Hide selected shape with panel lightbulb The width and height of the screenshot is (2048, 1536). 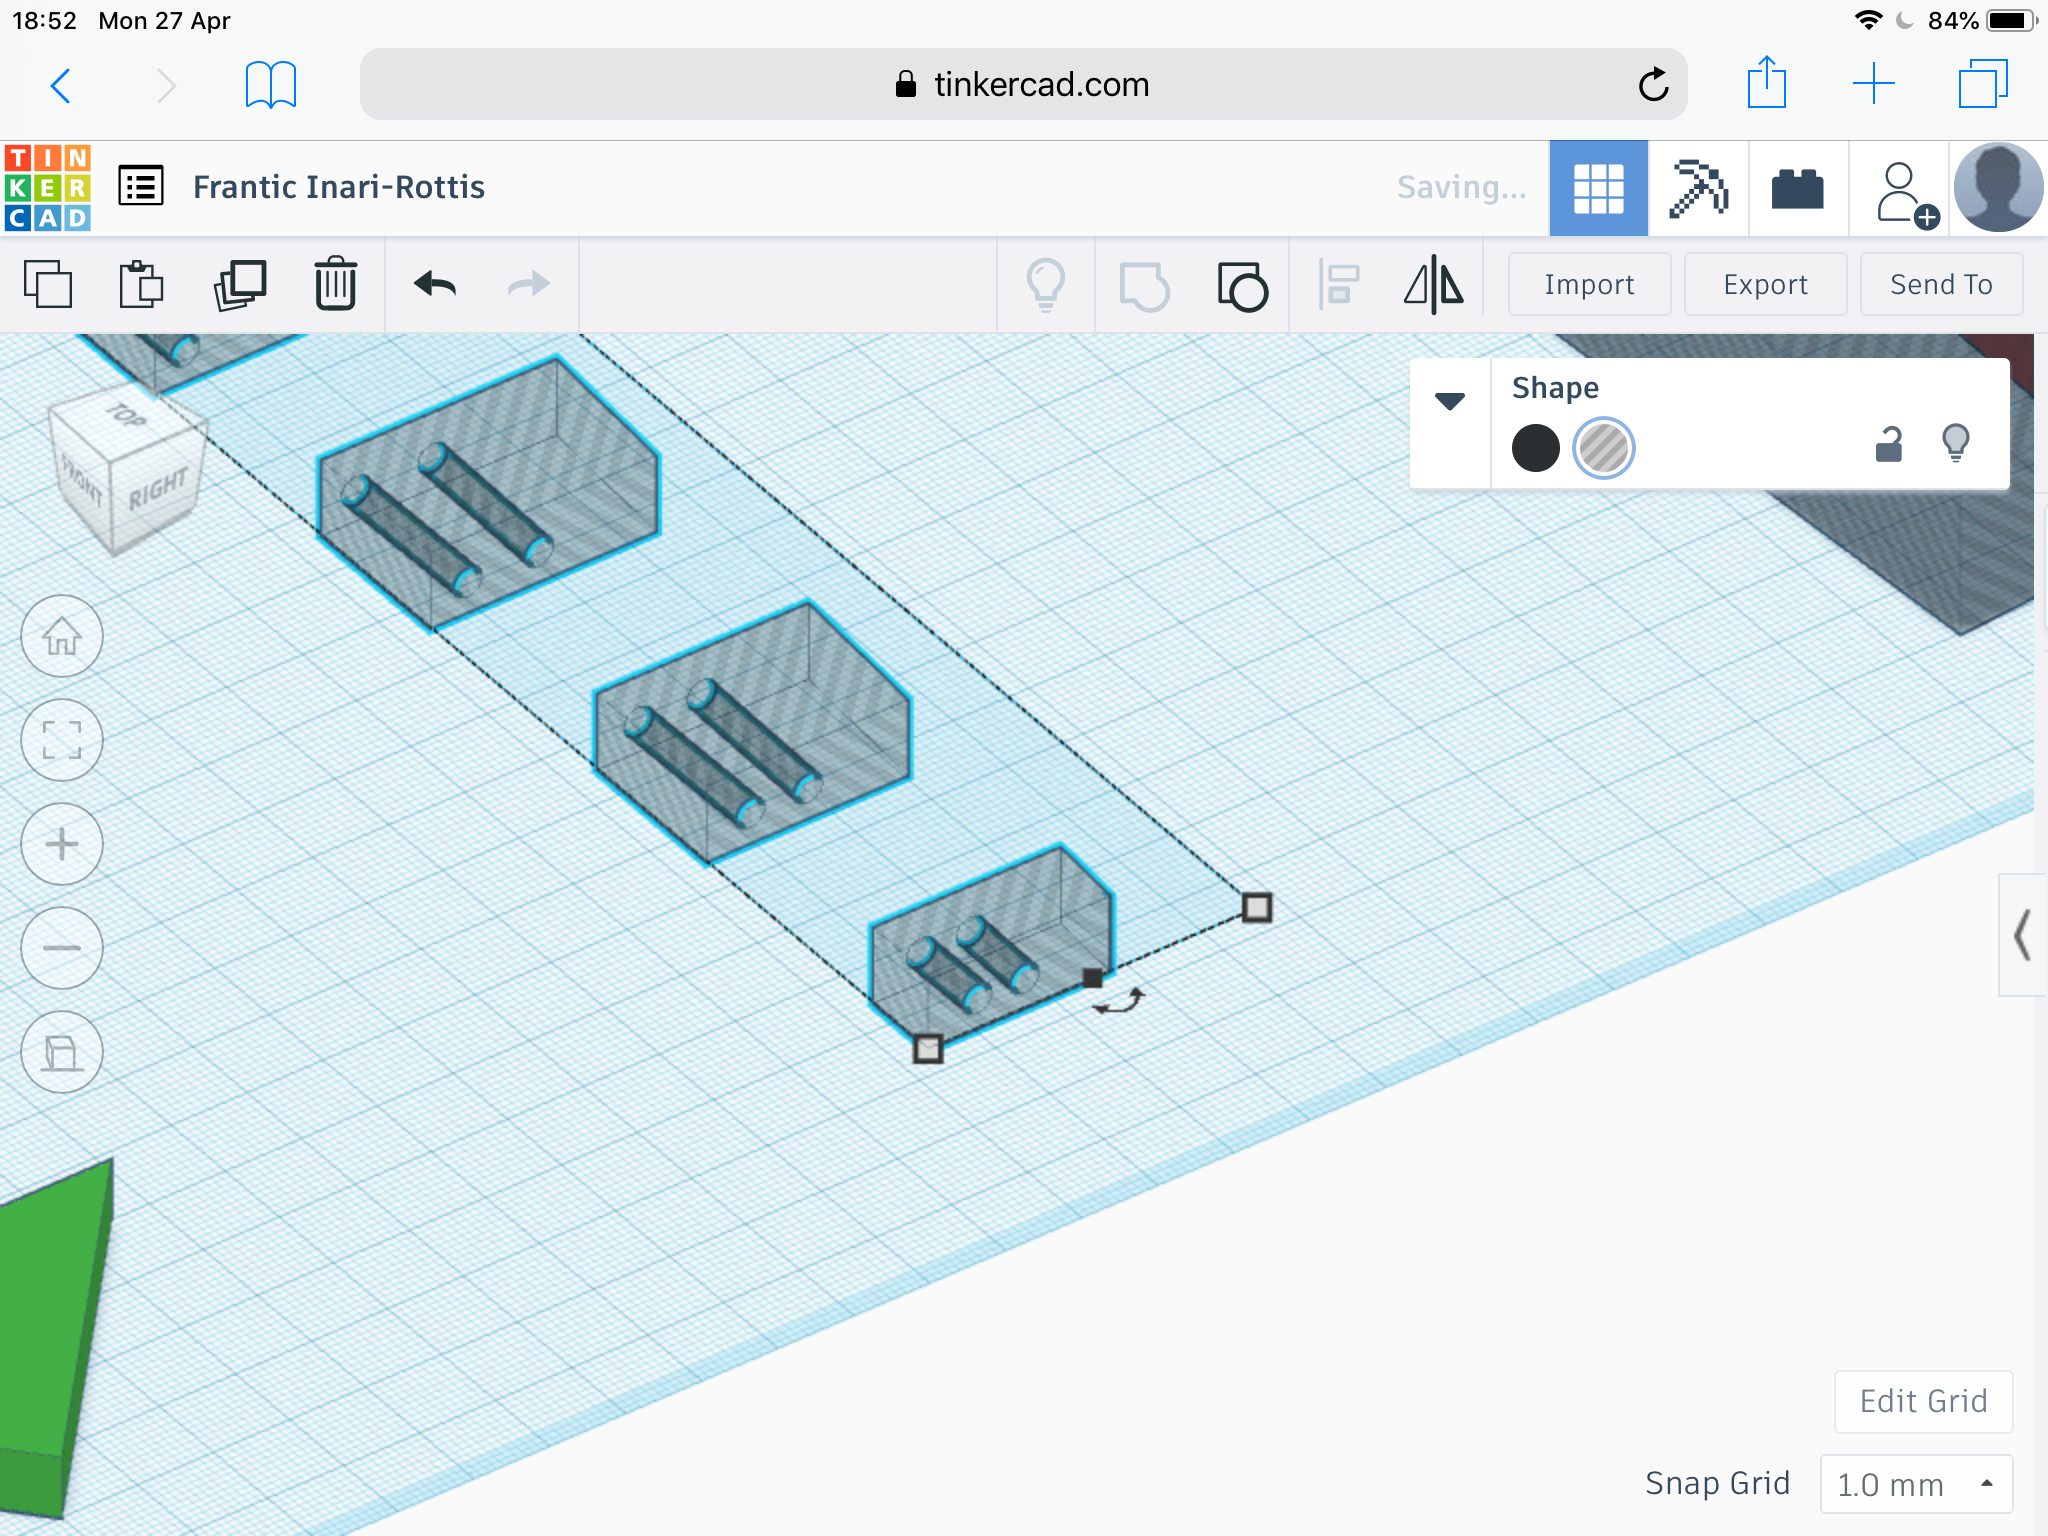[1956, 443]
